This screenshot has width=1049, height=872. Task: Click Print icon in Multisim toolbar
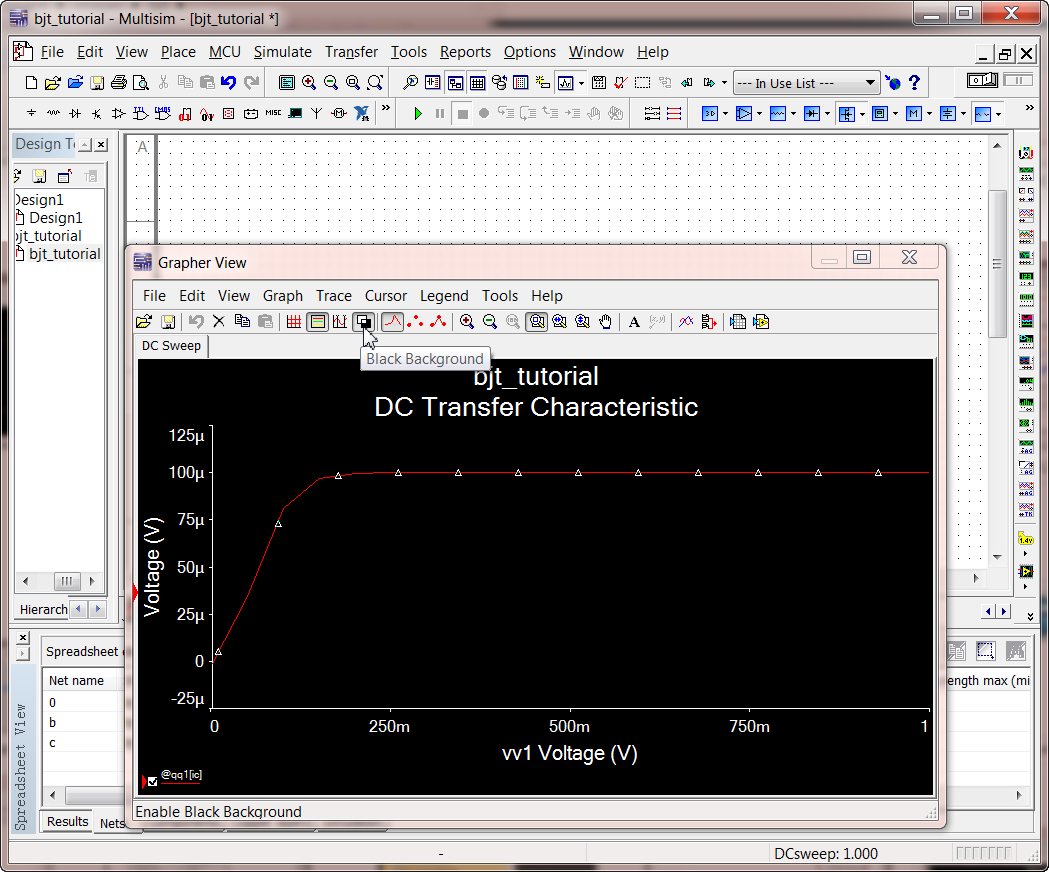[x=119, y=83]
